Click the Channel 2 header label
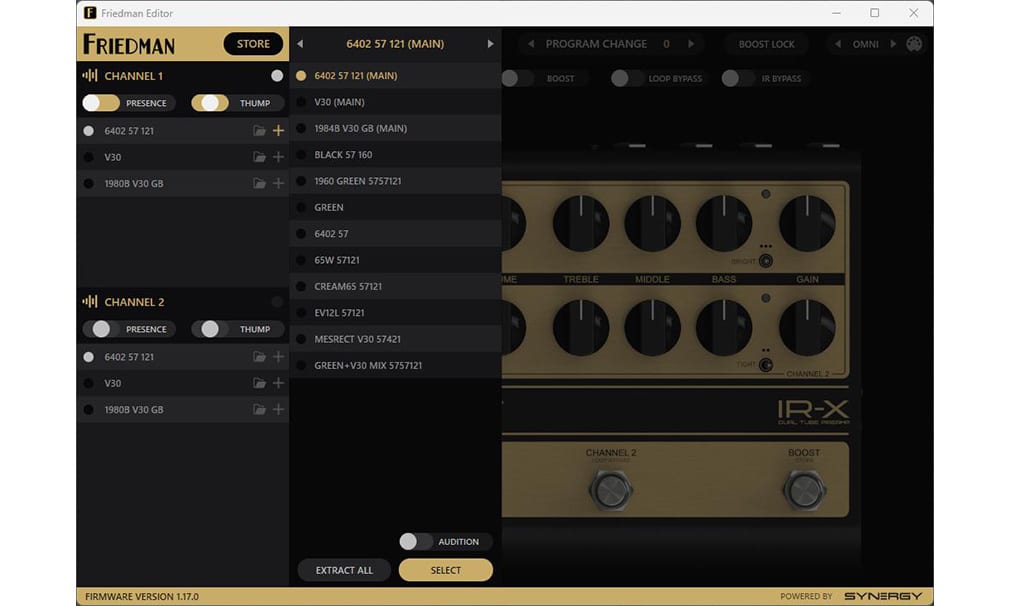This screenshot has width=1010, height=606. pyautogui.click(x=134, y=302)
